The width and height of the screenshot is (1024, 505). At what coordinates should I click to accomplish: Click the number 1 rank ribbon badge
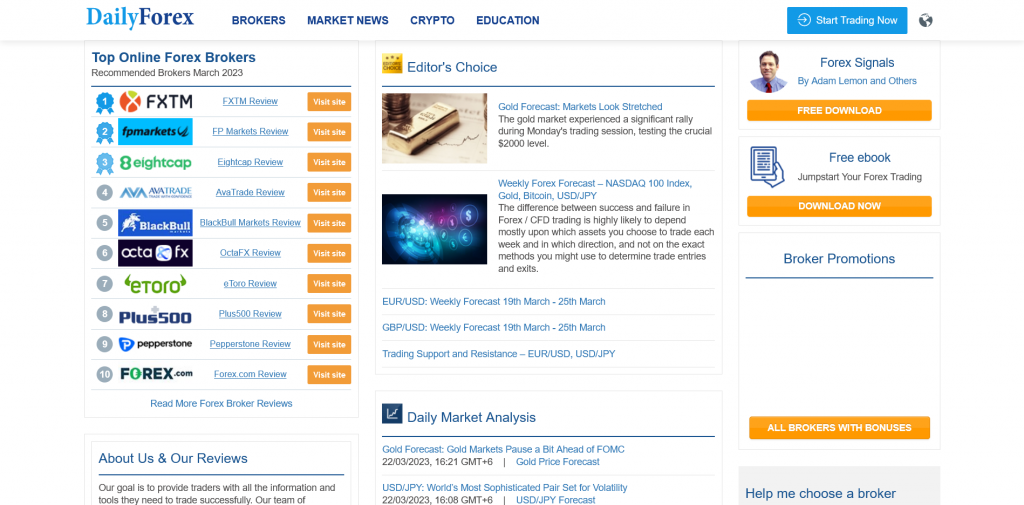104,102
